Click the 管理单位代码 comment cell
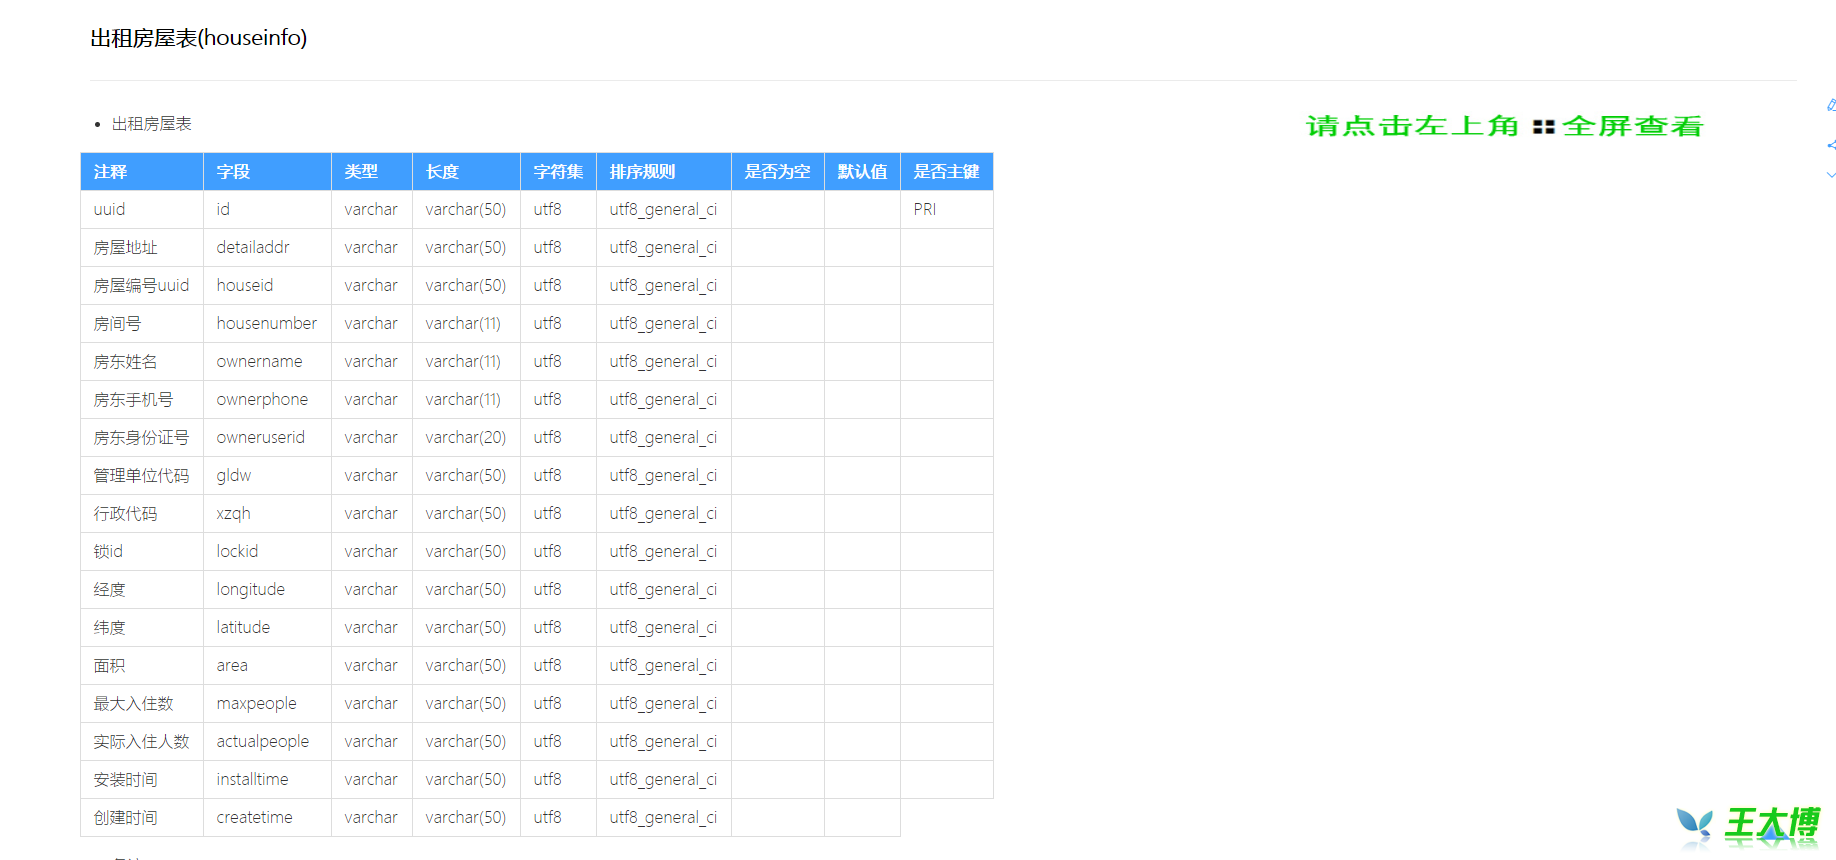 pos(141,476)
